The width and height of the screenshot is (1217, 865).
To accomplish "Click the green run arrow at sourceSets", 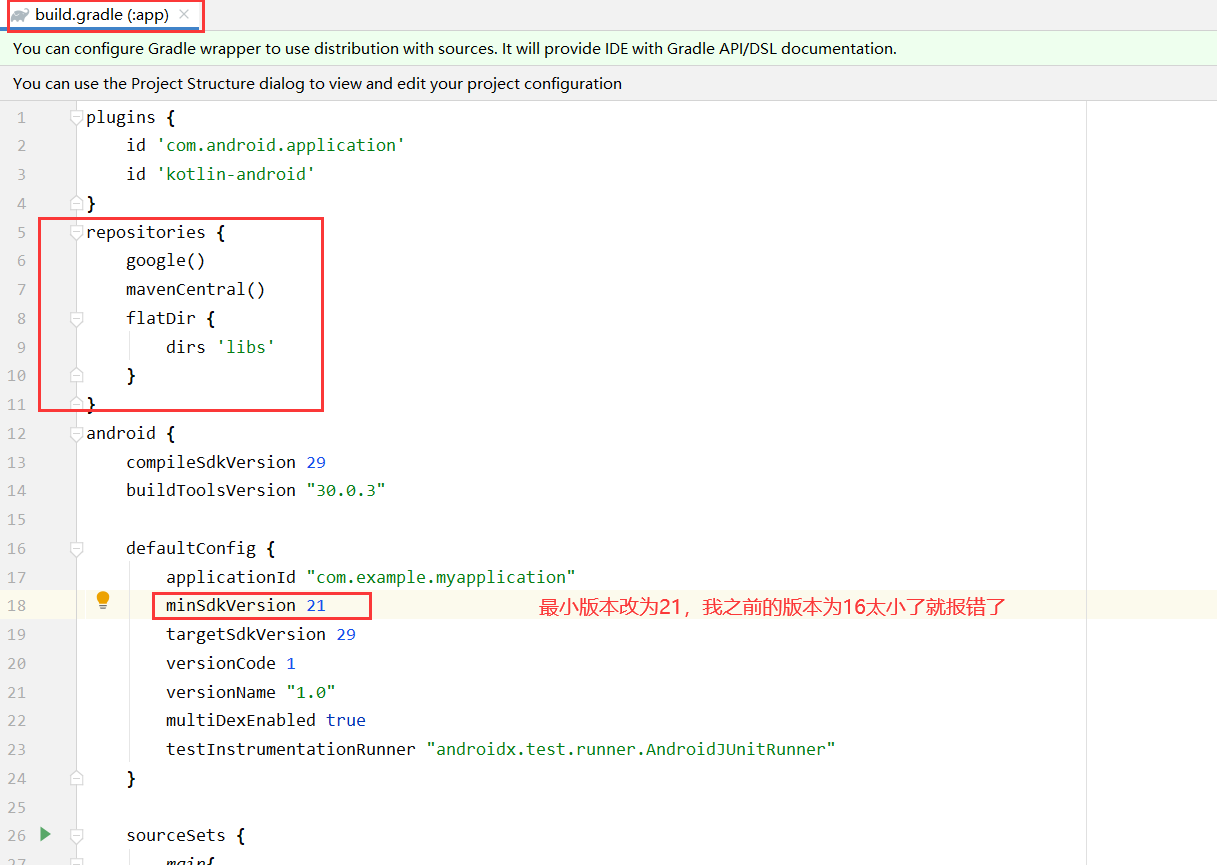I will [44, 833].
